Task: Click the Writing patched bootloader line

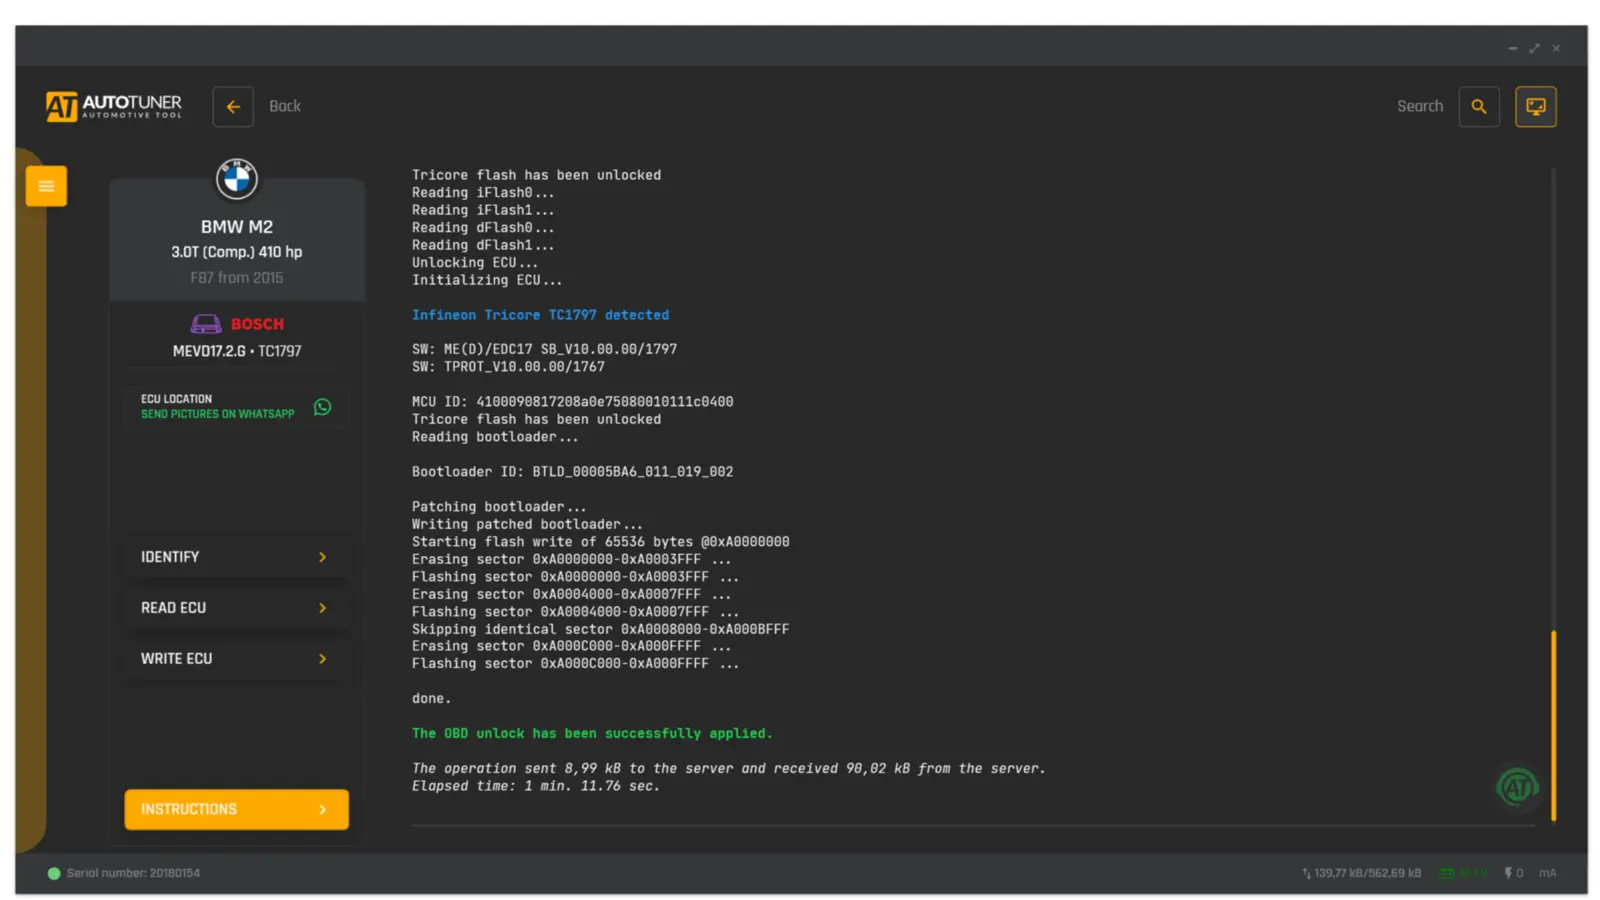Action: coord(527,524)
